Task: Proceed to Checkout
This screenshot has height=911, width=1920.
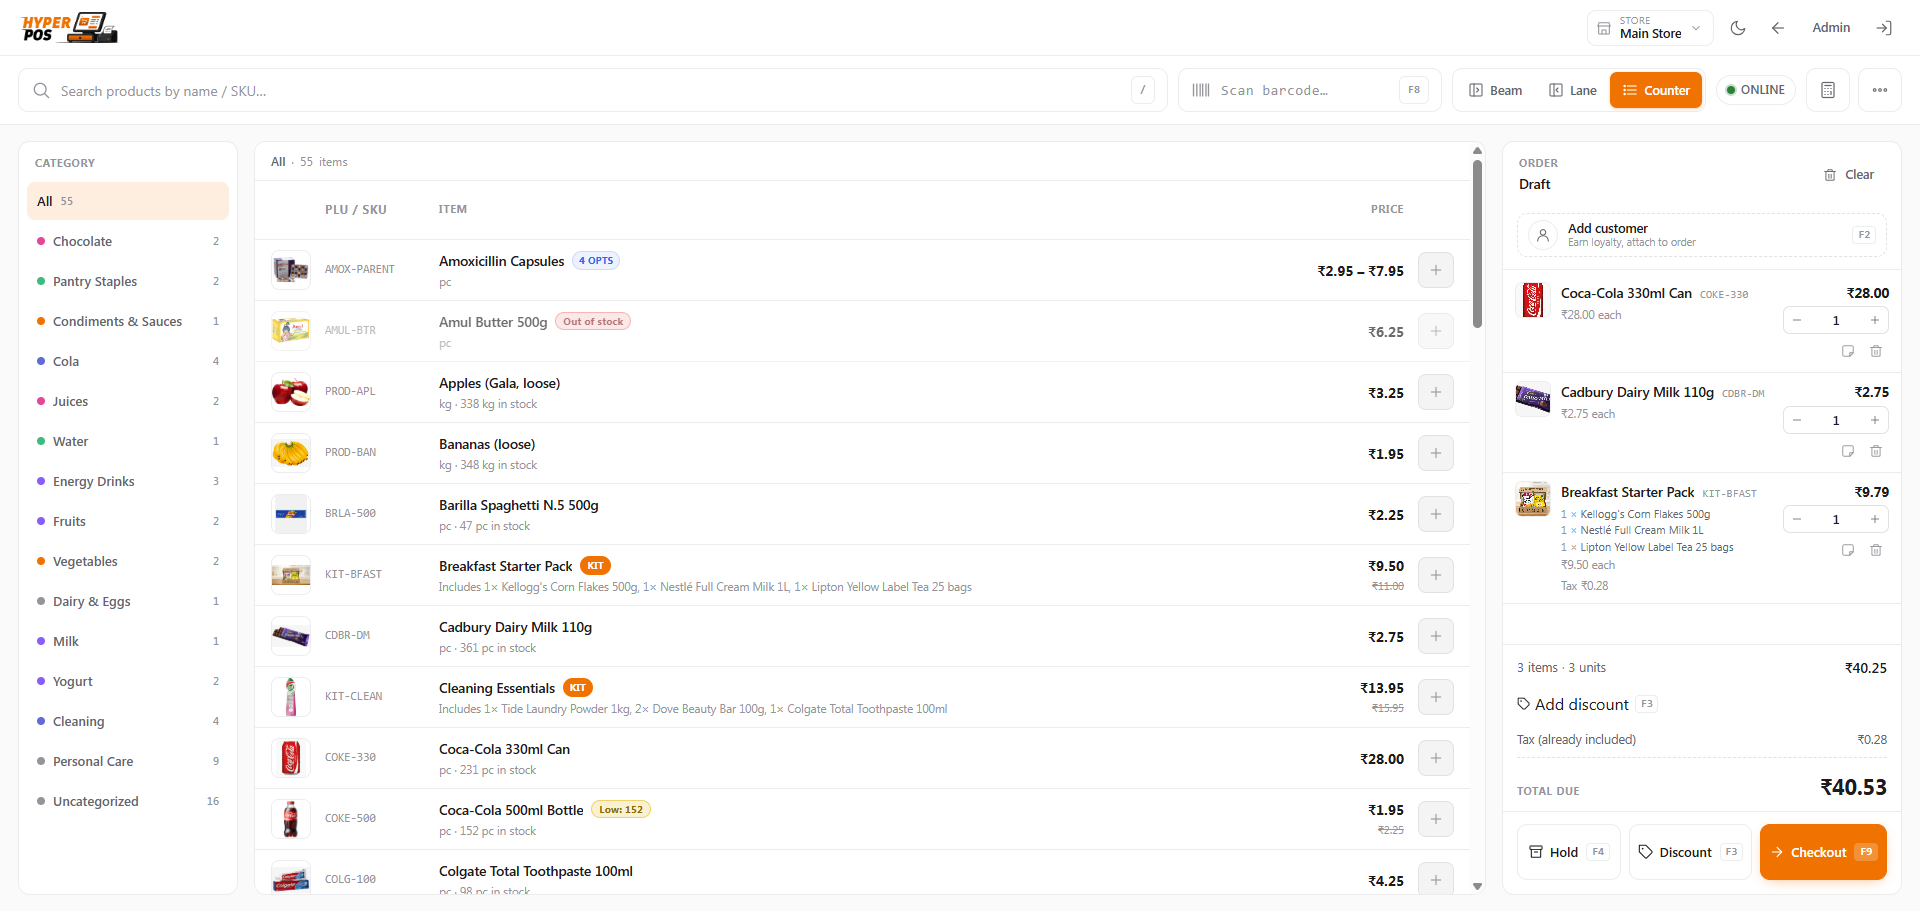Action: 1823,852
